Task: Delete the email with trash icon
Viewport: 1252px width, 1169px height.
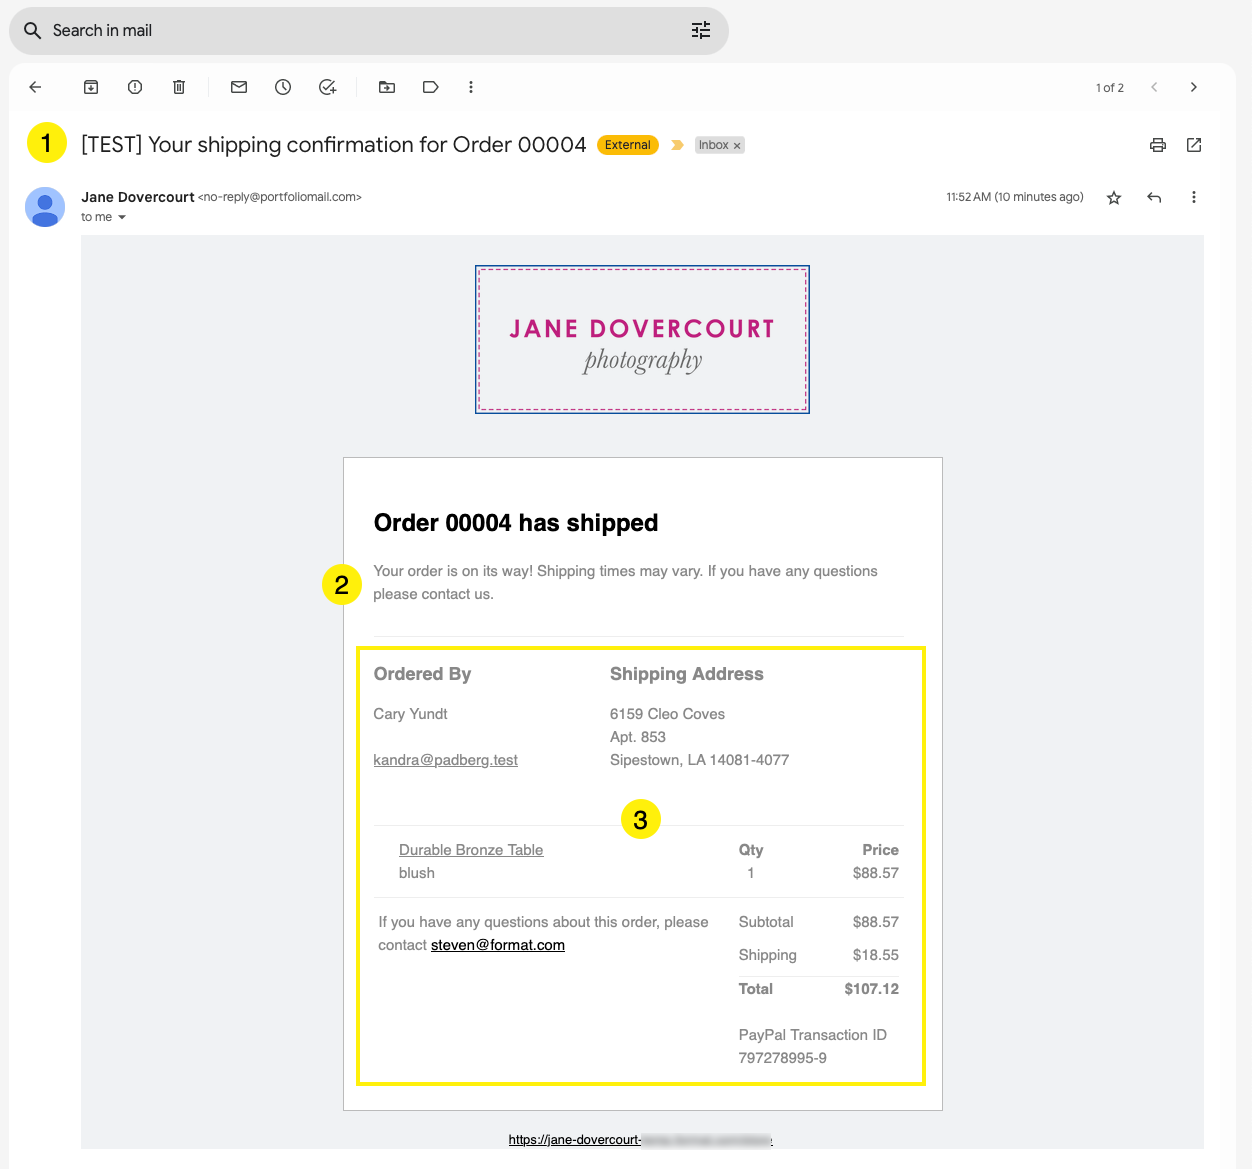Action: (179, 87)
